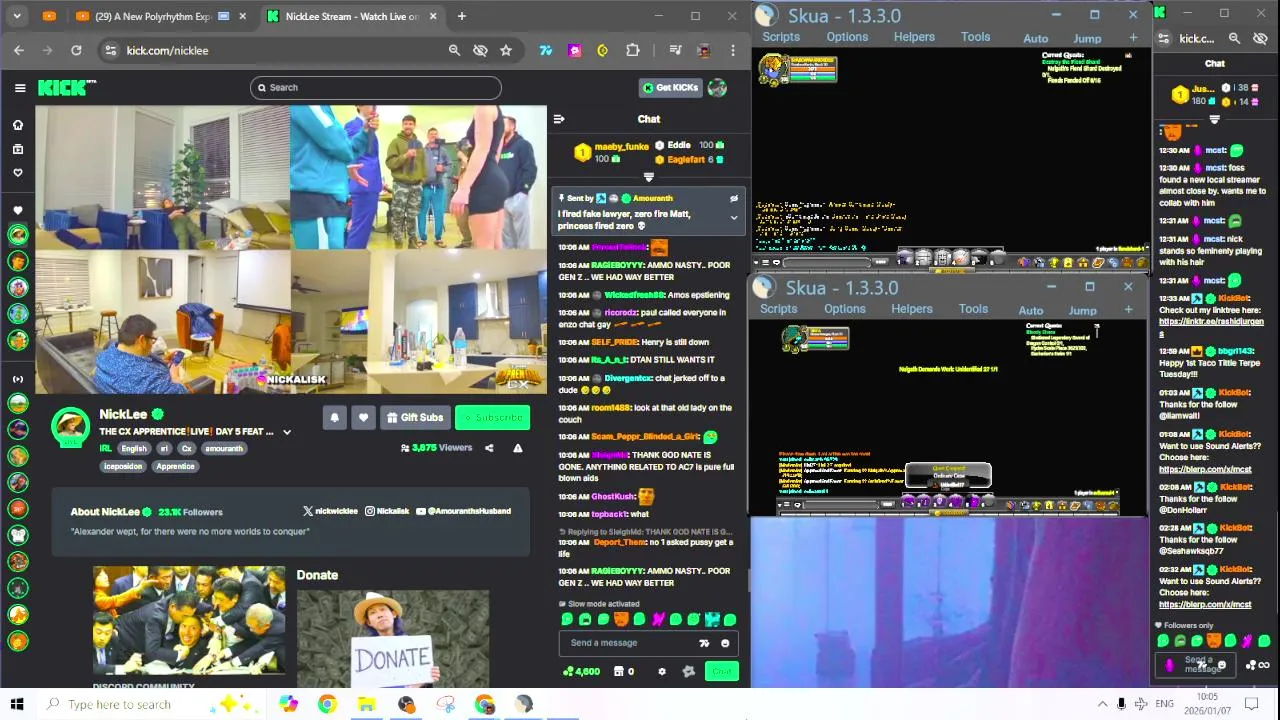Viewport: 1280px width, 720px height.
Task: Open Scripts menu in lower Skua window
Action: pos(778,309)
